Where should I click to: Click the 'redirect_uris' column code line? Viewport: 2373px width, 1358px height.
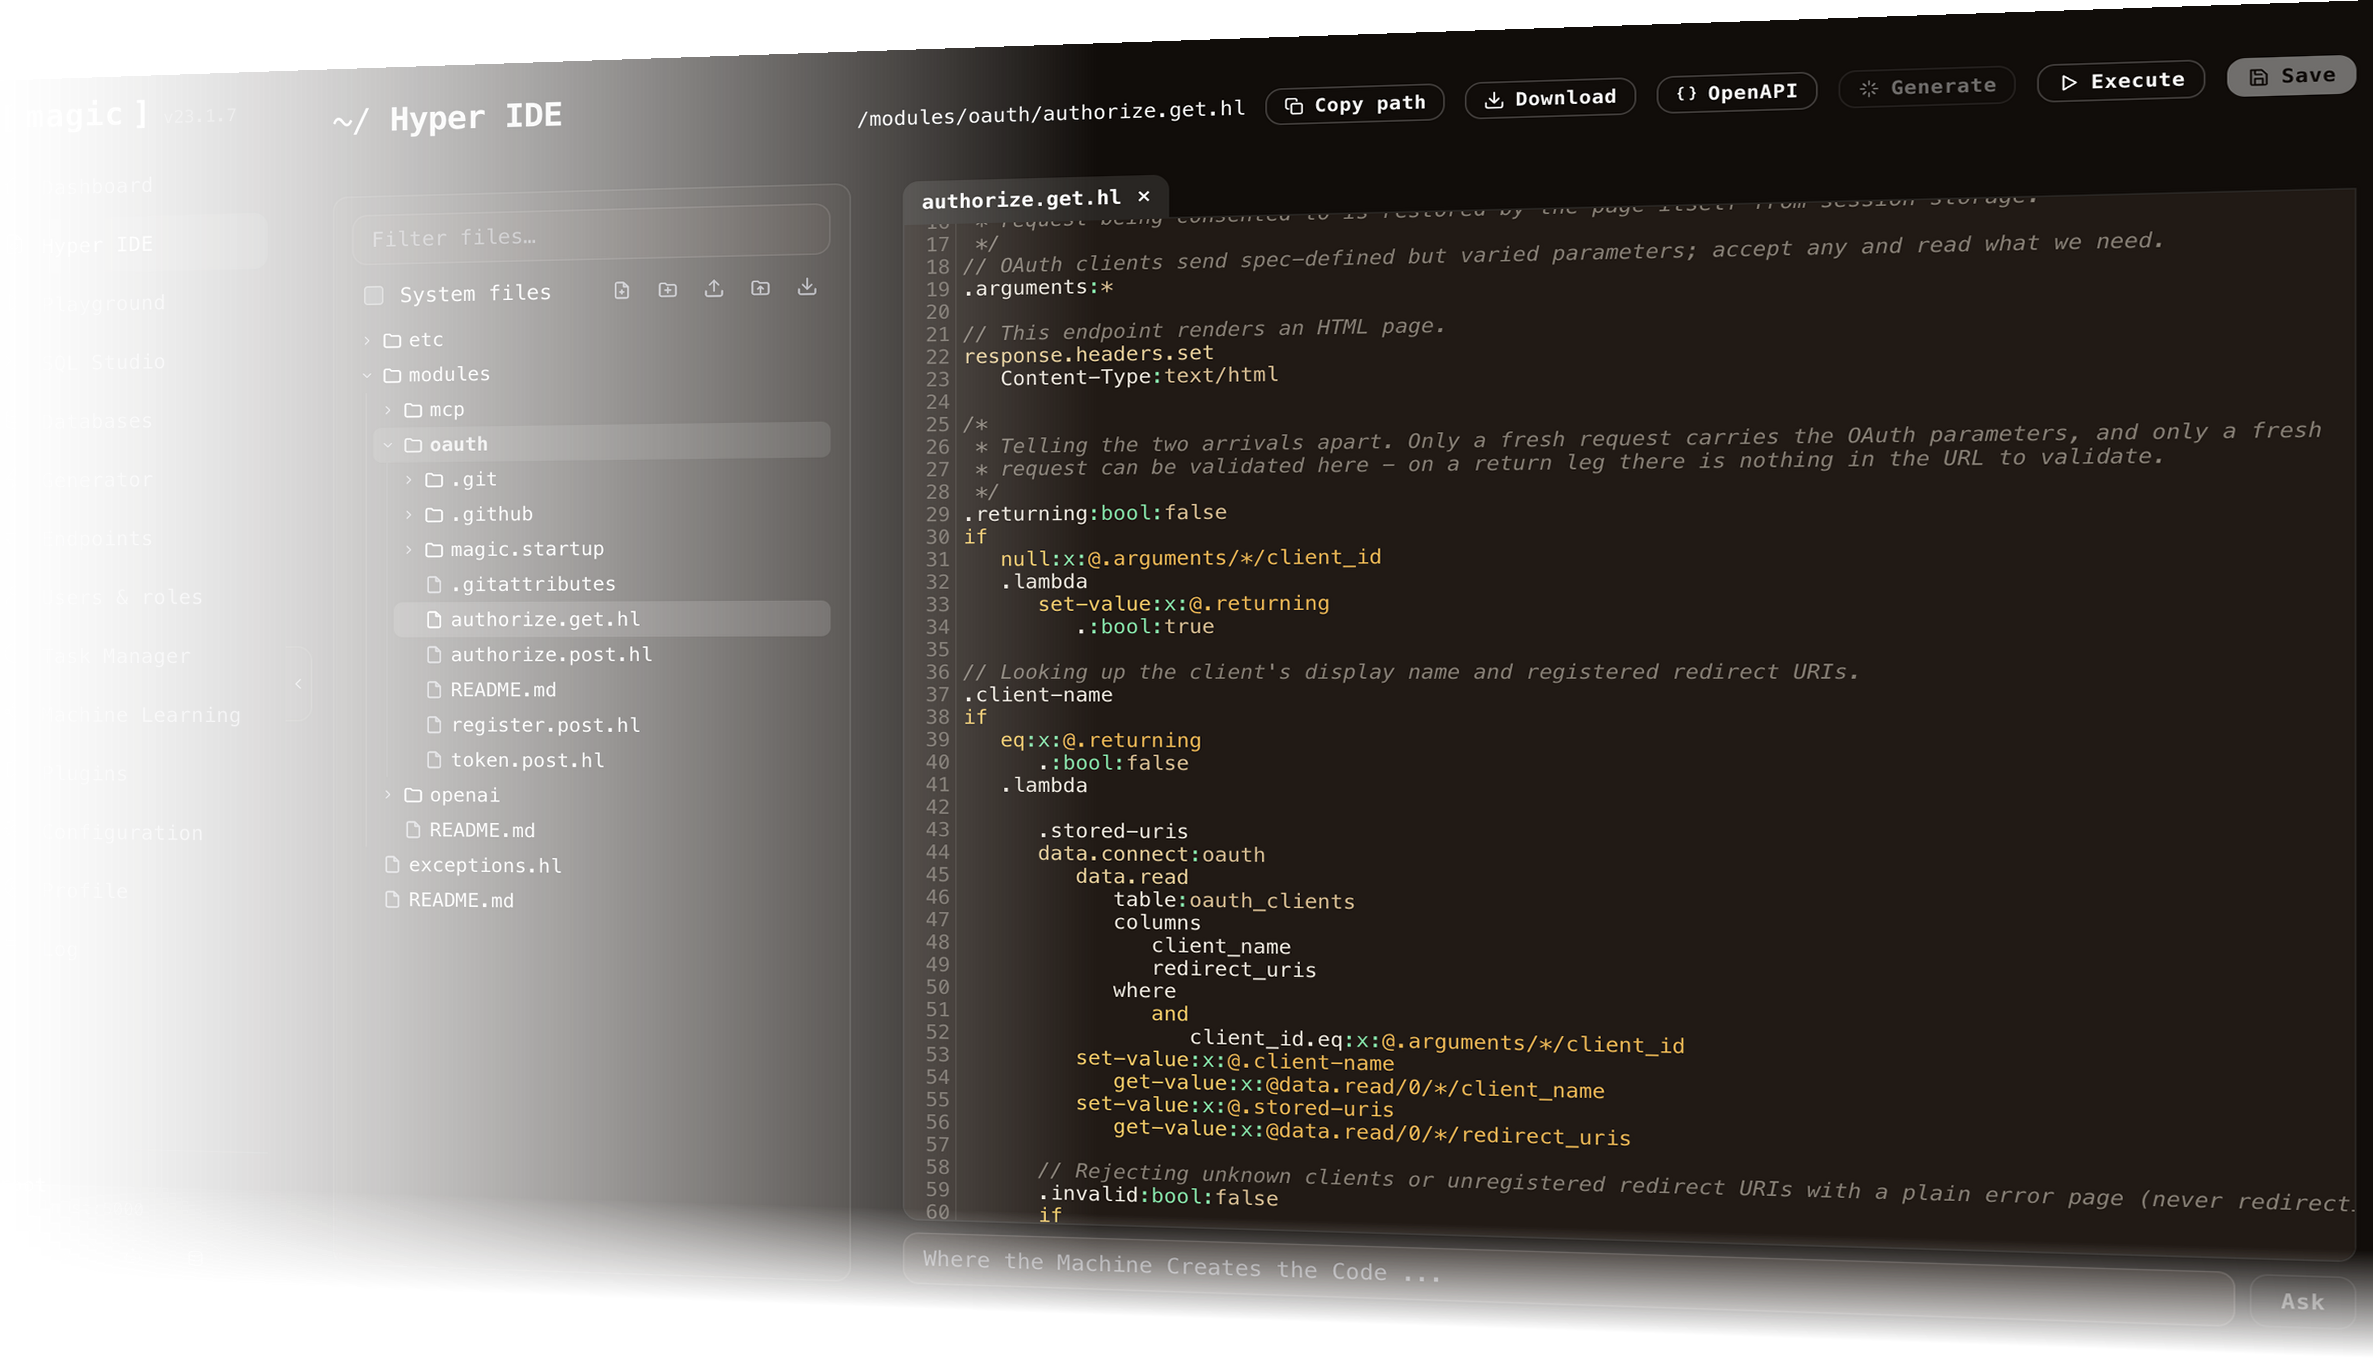1233,969
